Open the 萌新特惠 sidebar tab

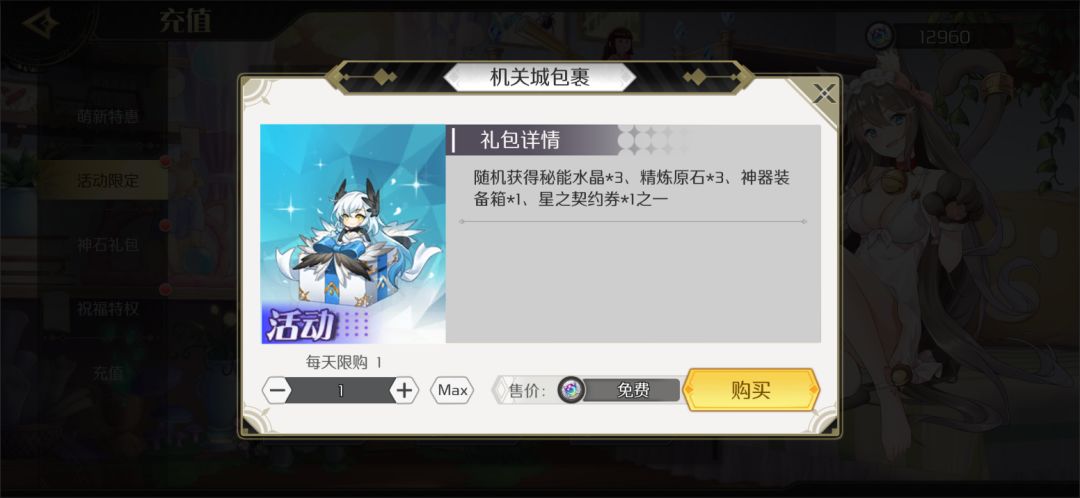click(108, 116)
